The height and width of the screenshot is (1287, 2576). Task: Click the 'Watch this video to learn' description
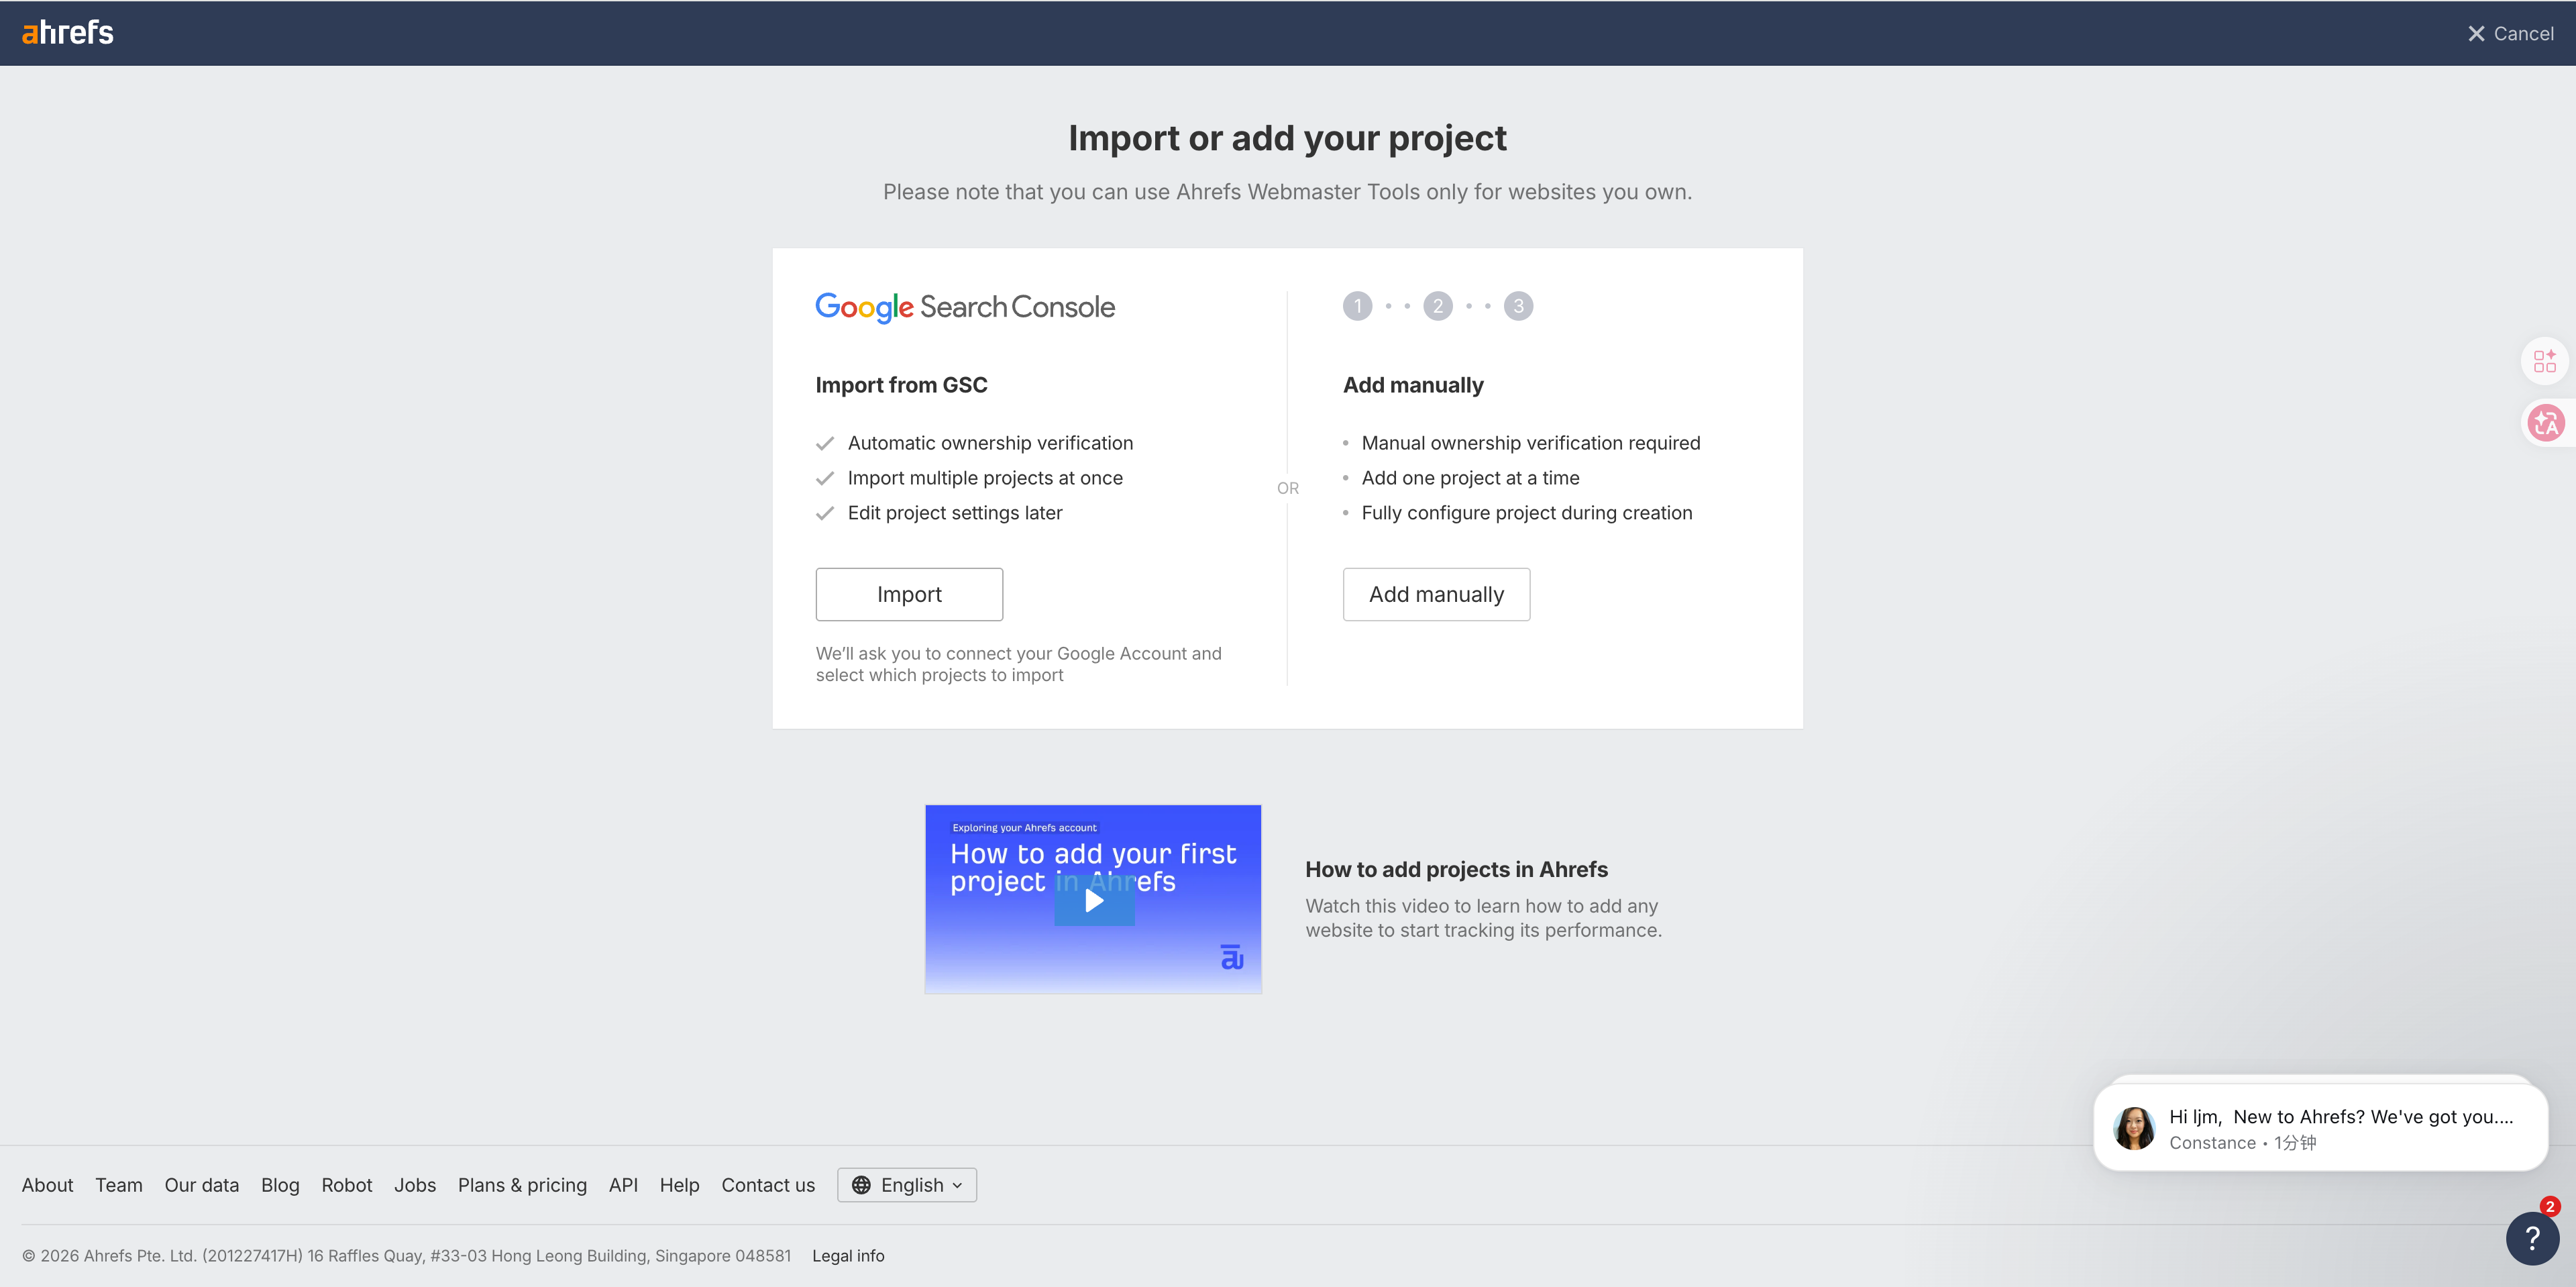pyautogui.click(x=1483, y=918)
